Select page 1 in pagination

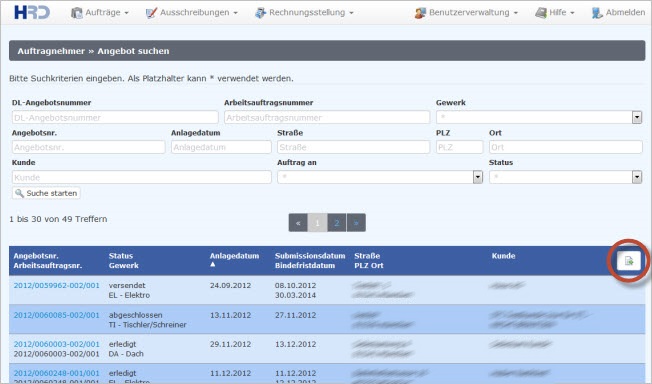click(x=317, y=223)
